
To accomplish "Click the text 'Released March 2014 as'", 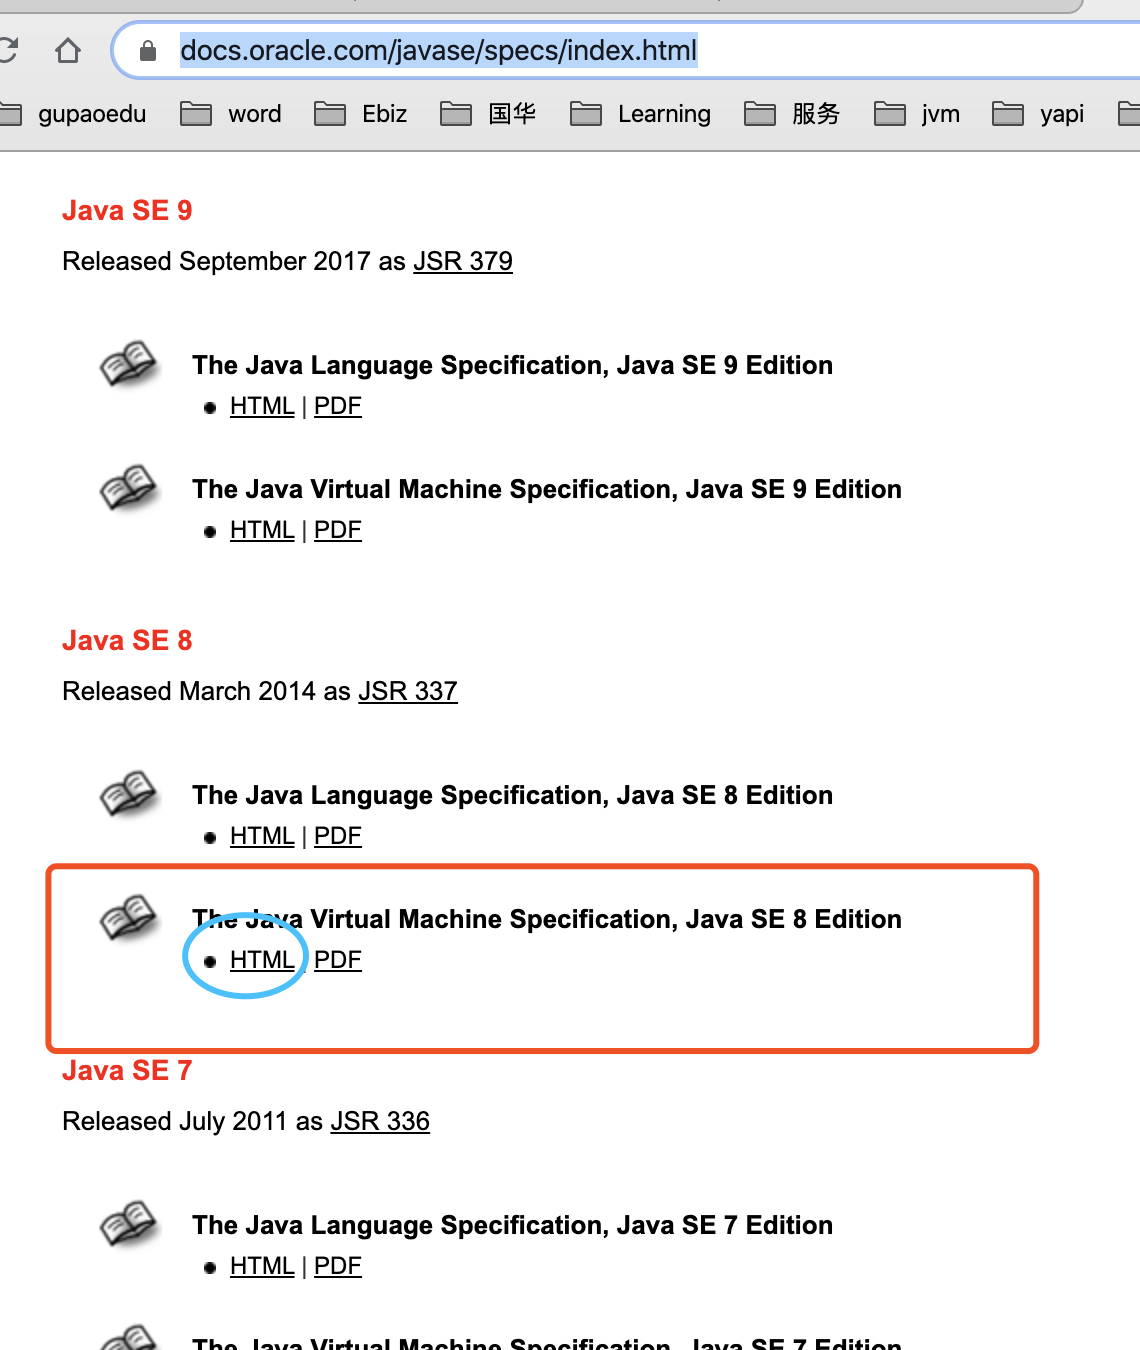I will point(206,691).
